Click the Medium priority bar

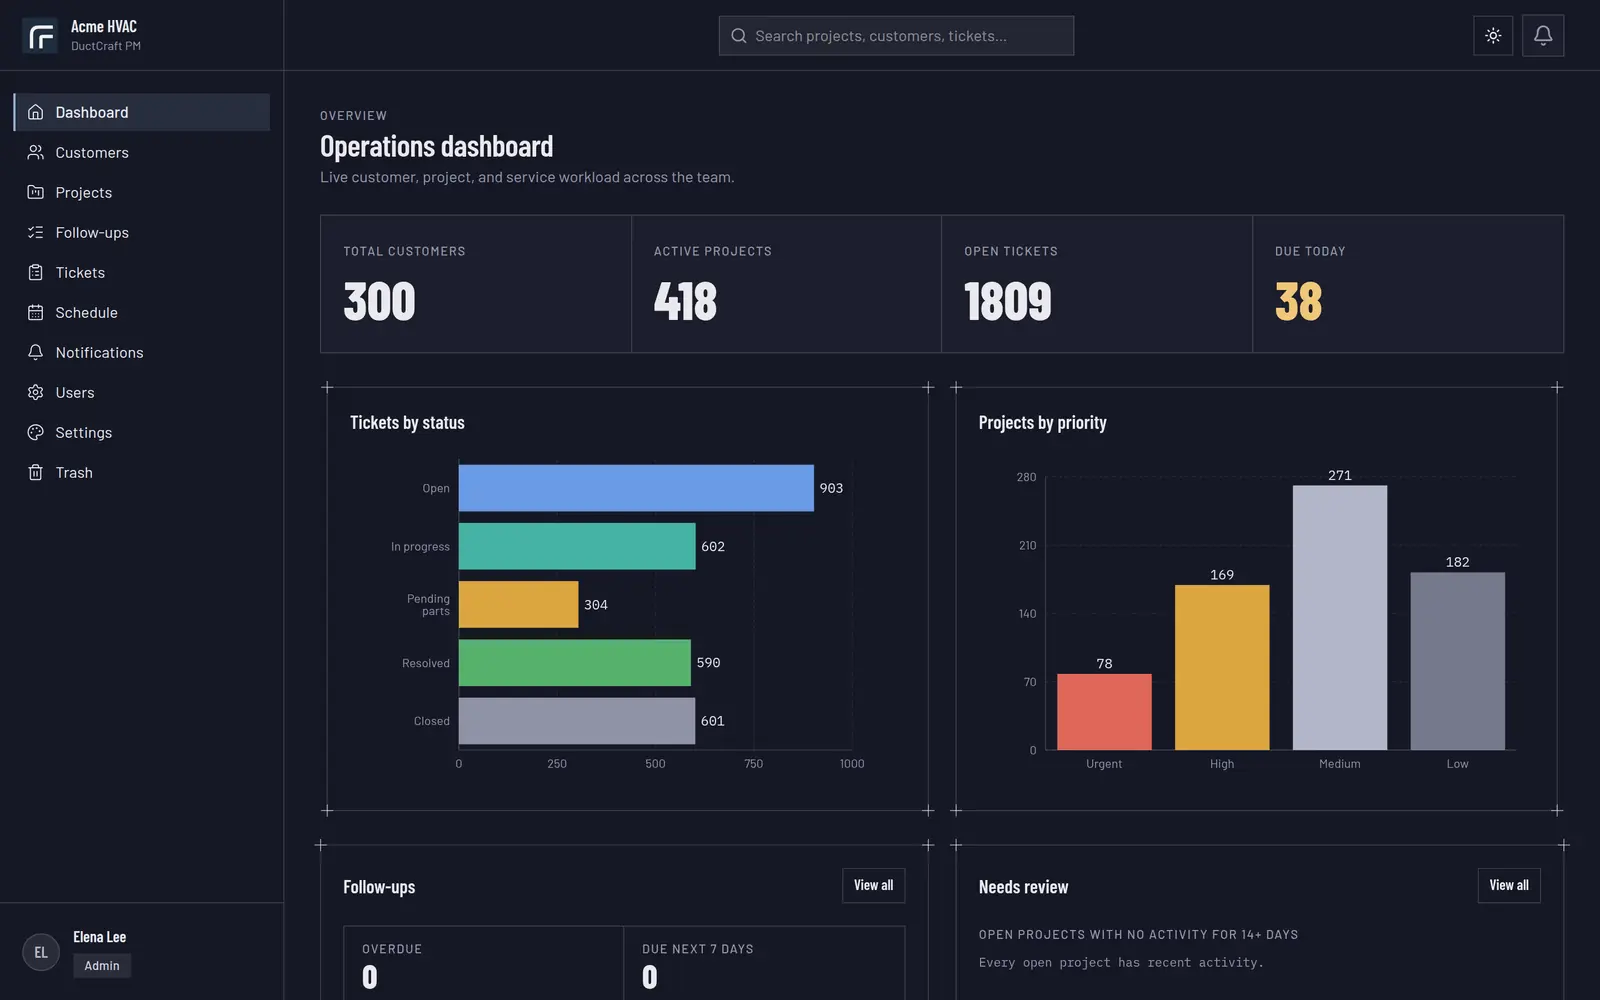click(1340, 618)
